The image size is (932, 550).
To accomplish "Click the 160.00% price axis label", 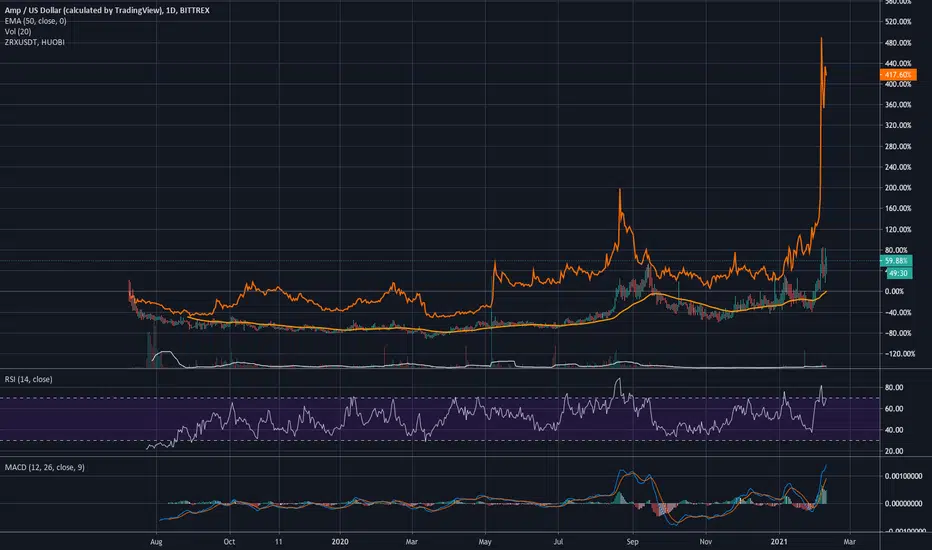I will (898, 209).
